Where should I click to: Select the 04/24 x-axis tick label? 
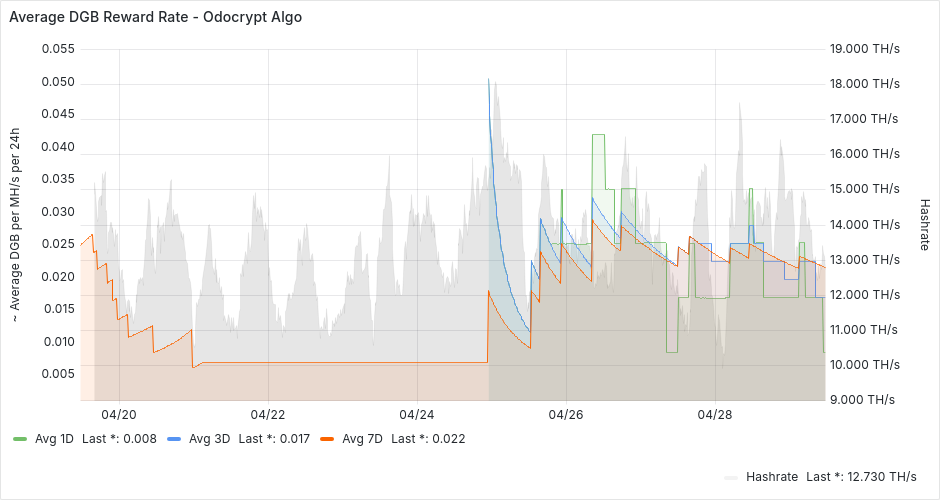click(x=417, y=413)
